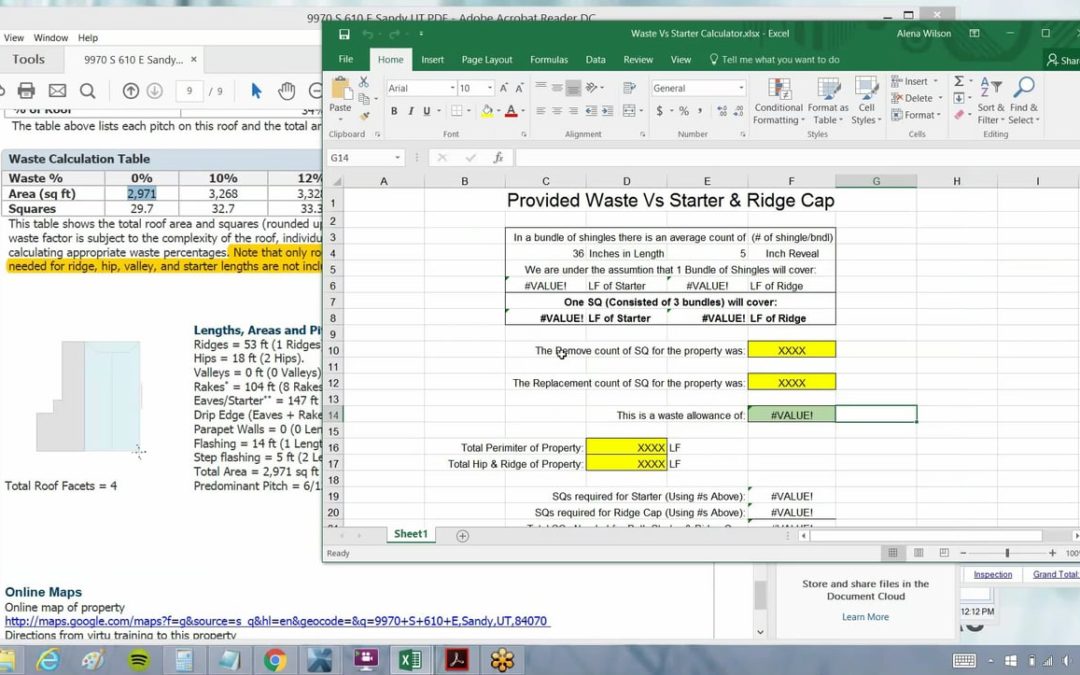Click the Save icon in Excel title bar
Screen dimensions: 1080x675
click(344, 34)
